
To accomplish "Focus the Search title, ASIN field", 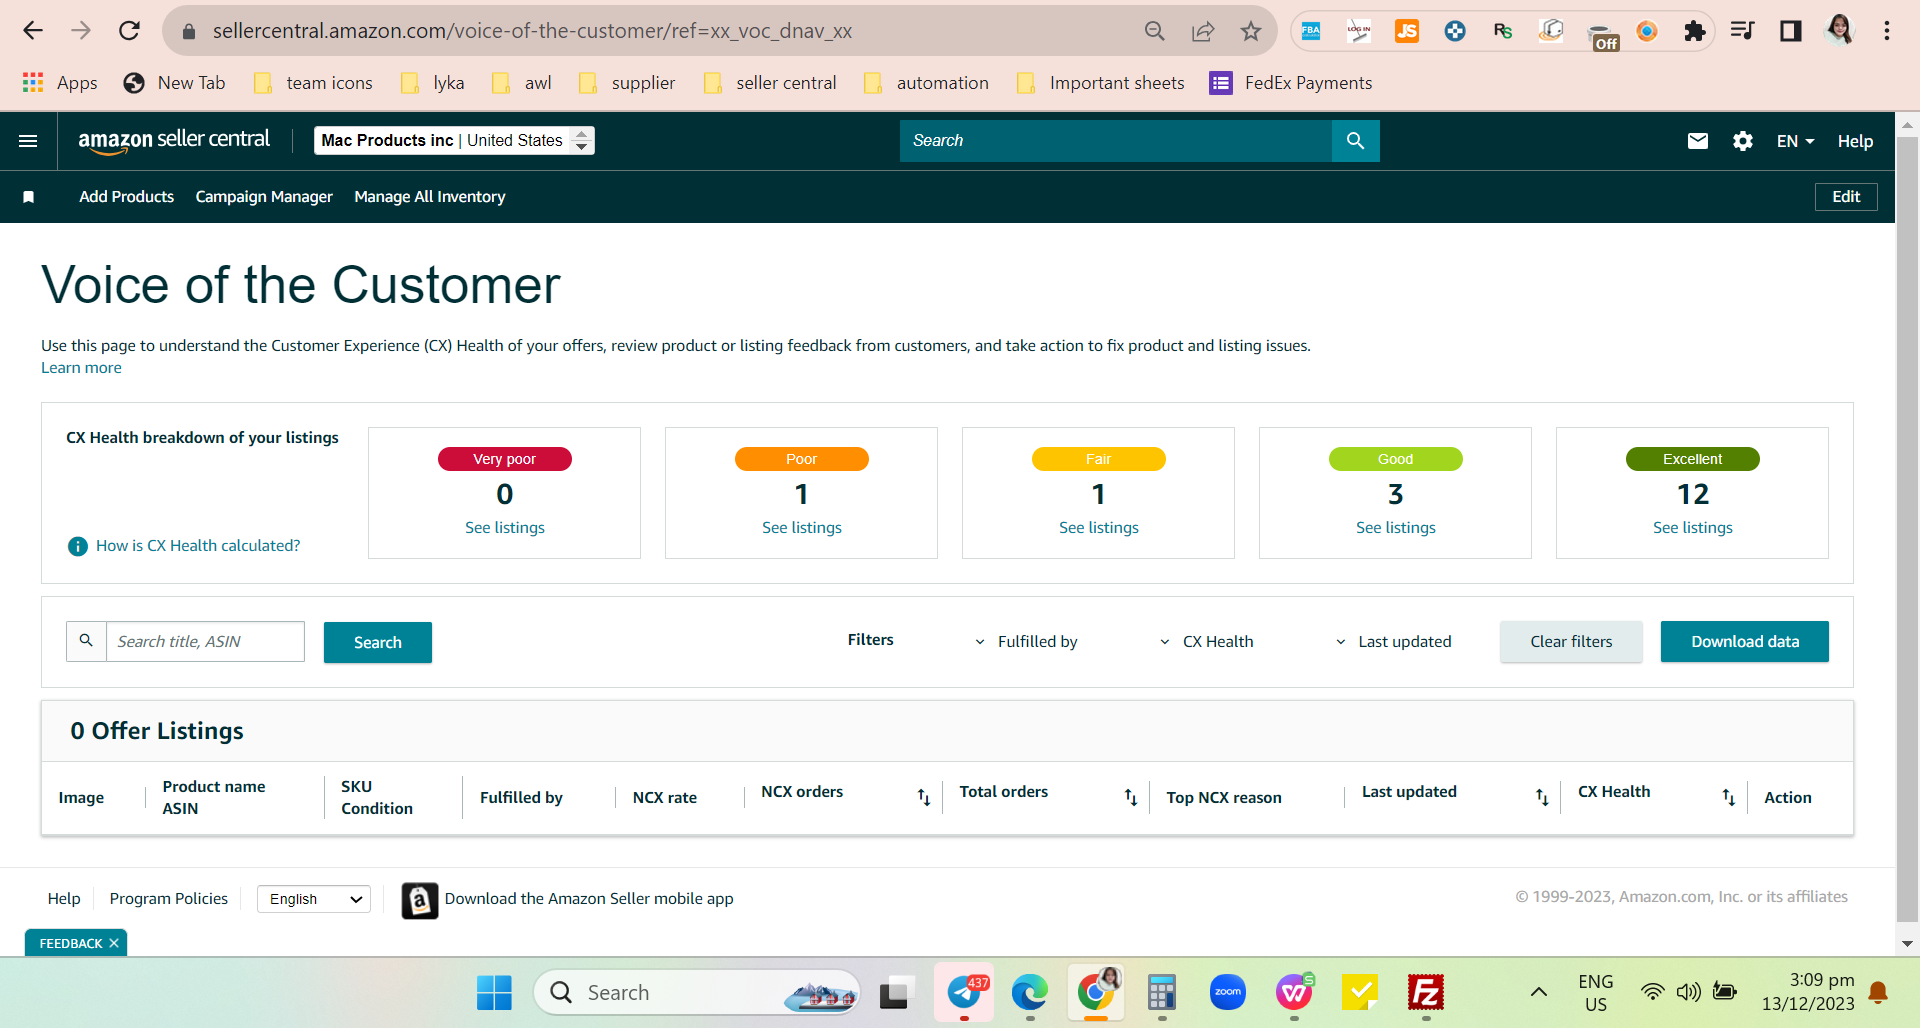I will coord(205,642).
